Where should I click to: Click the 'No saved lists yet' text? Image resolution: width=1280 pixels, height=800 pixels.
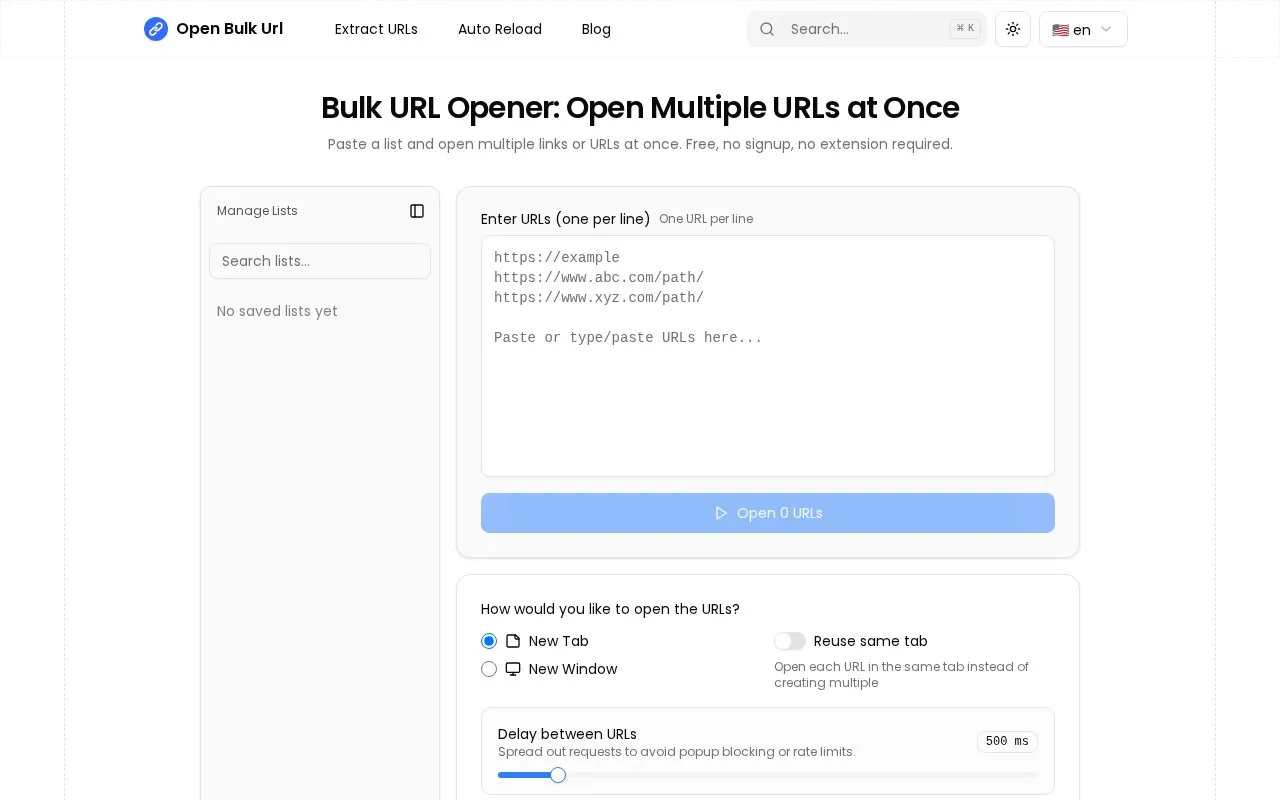point(277,311)
